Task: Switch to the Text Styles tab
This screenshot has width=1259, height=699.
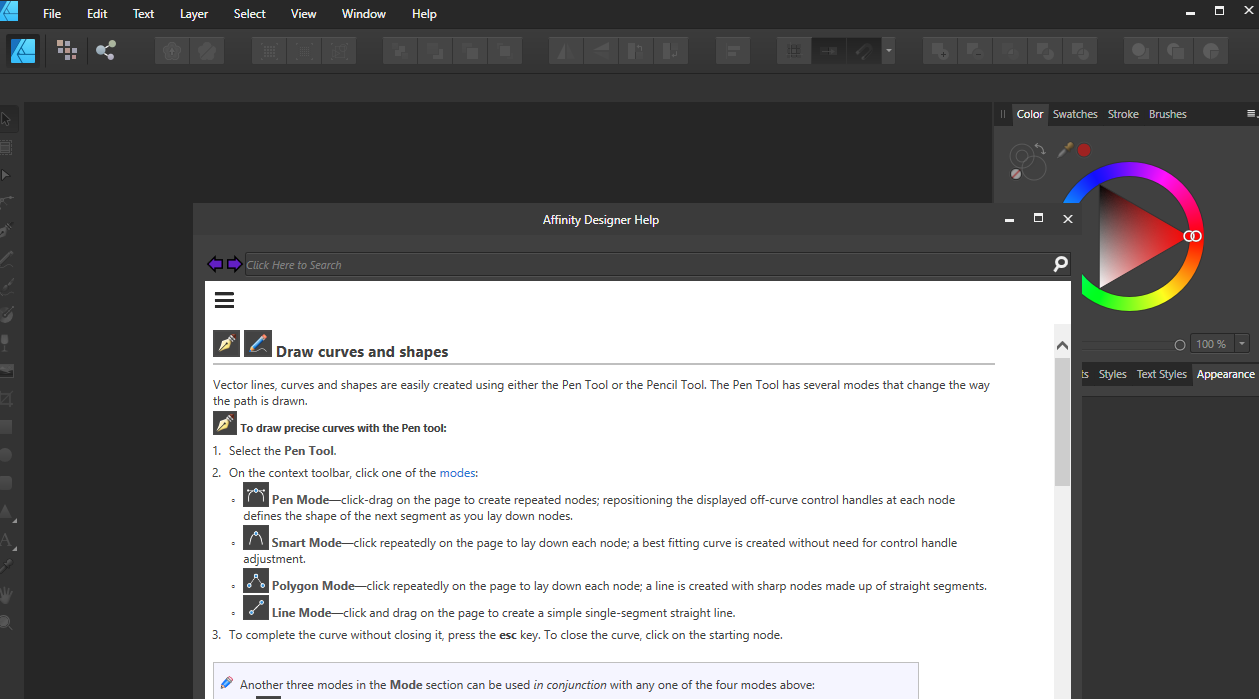Action: [1162, 374]
